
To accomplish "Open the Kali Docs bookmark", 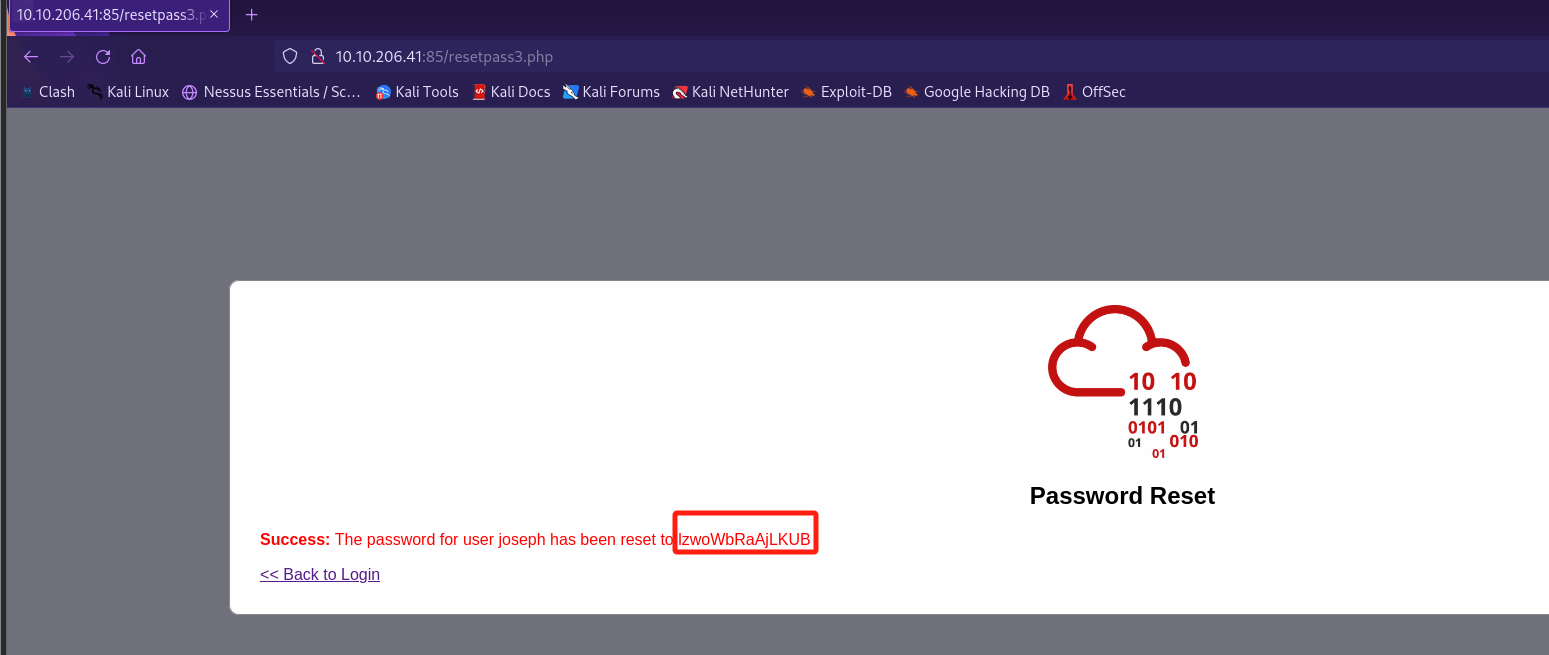I will coord(511,92).
